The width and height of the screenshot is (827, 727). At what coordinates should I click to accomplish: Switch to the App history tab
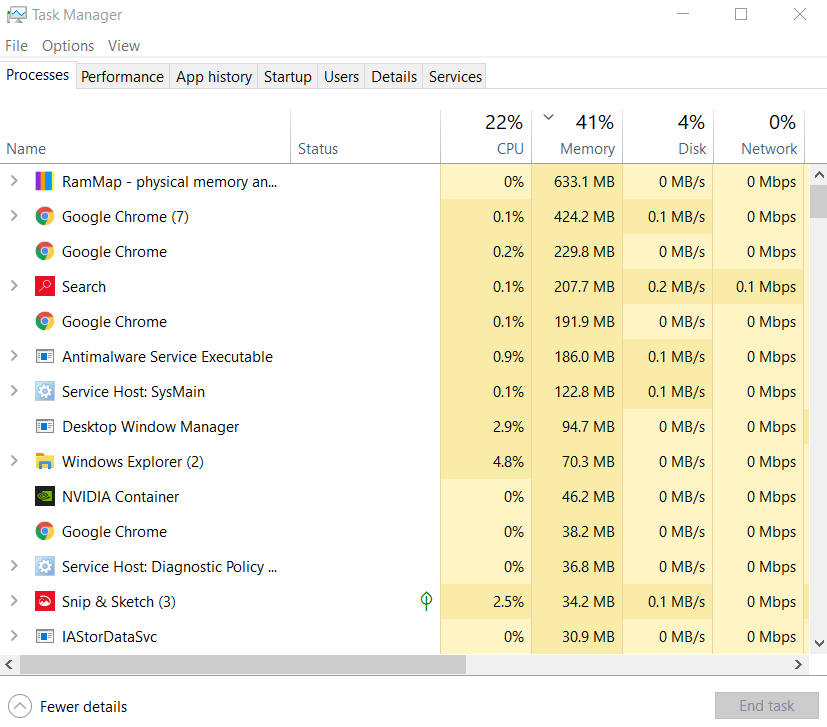[x=214, y=77]
